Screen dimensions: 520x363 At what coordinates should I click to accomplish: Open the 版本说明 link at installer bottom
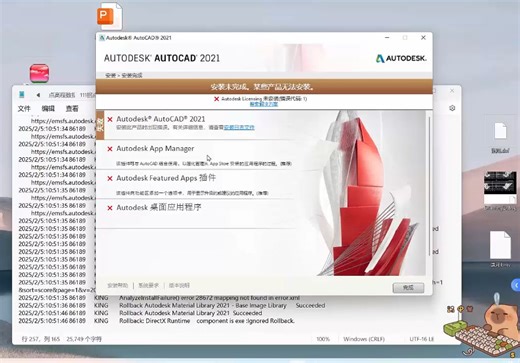coord(179,285)
